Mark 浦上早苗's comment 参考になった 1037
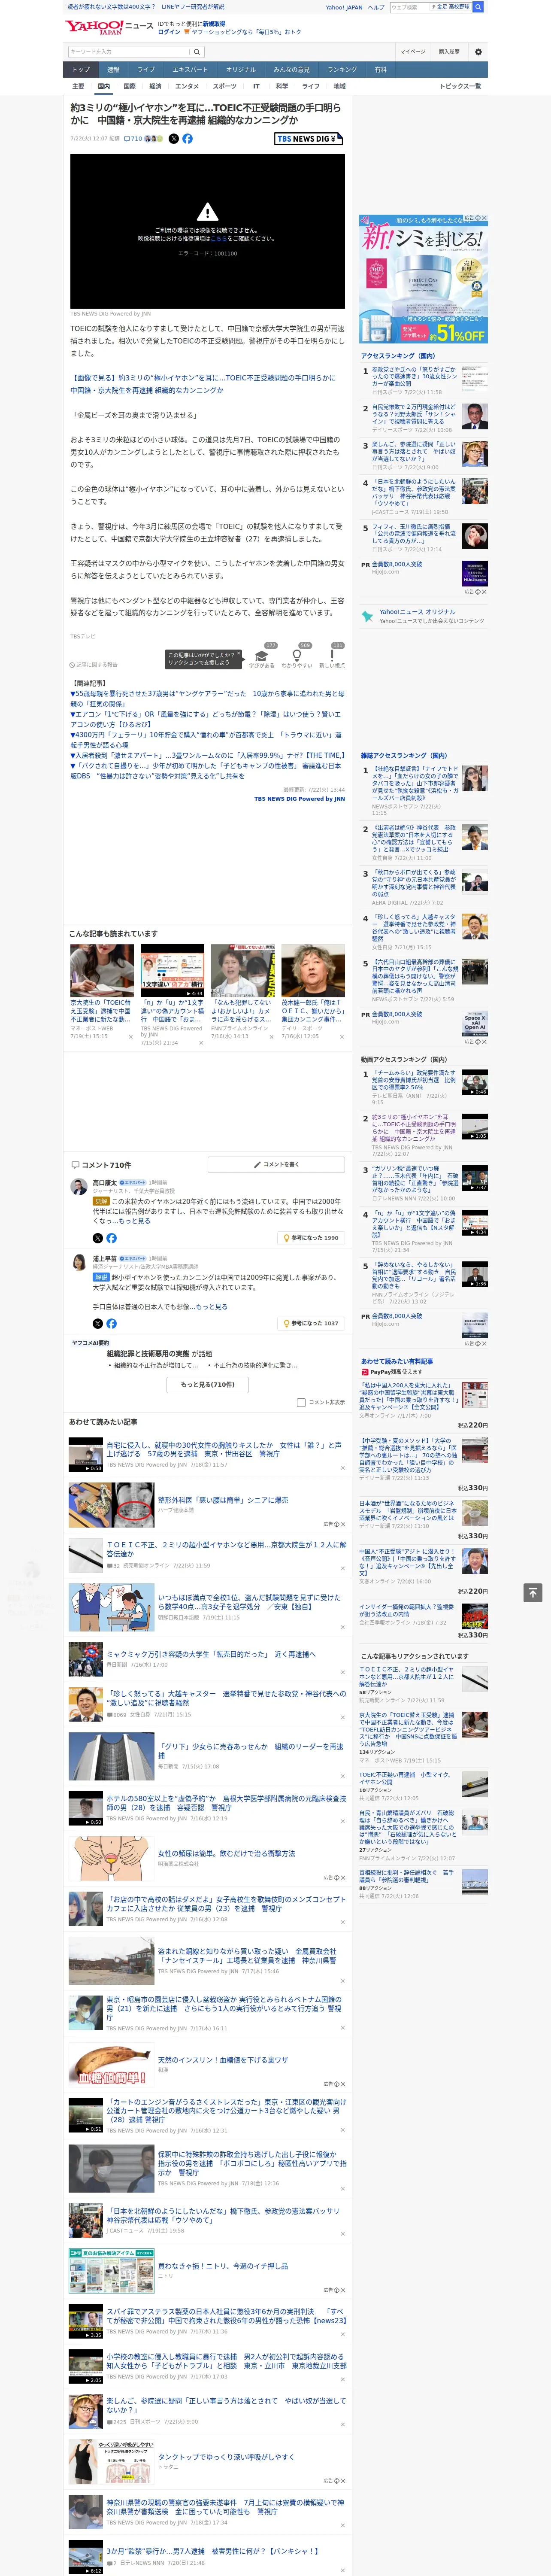The image size is (551, 2576). tap(311, 1323)
